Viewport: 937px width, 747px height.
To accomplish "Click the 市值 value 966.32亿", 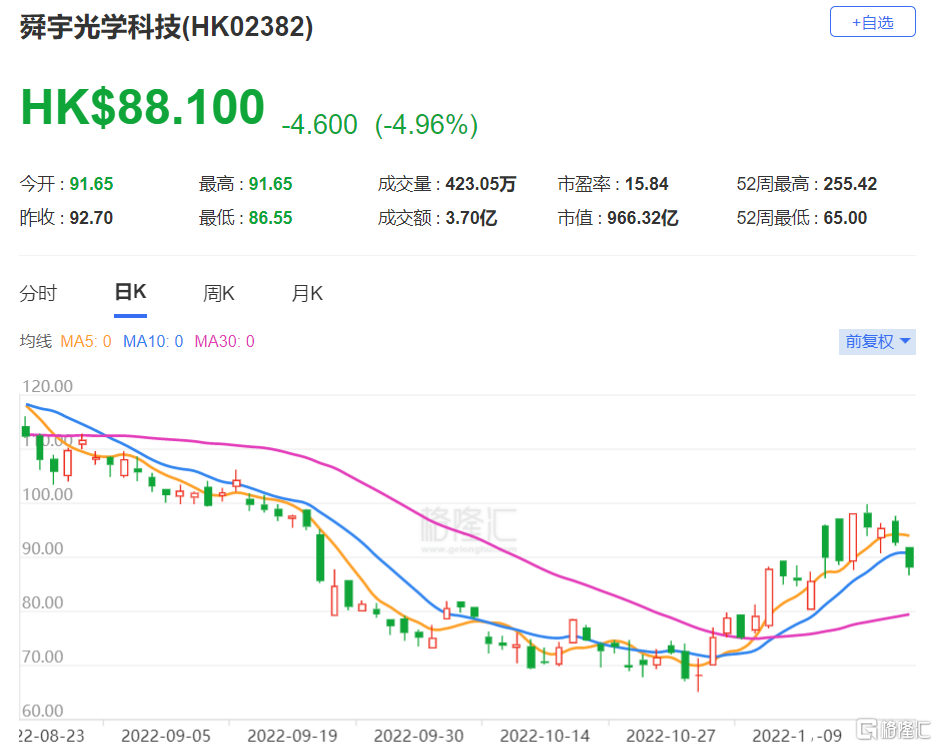I will tap(643, 218).
